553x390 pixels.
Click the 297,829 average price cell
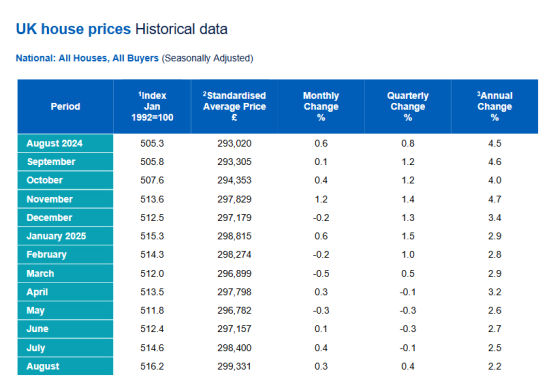[234, 199]
